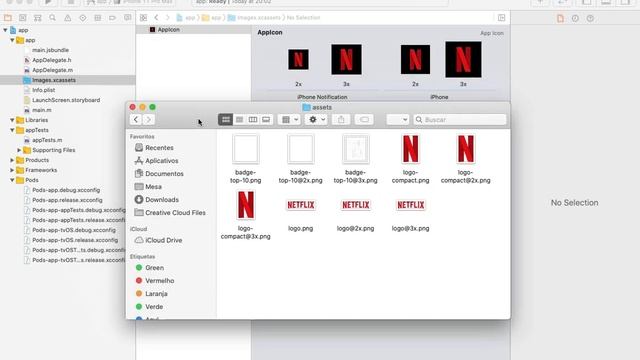
Task: Open the issue navigator warning icon in Xcode
Action: [68, 18]
